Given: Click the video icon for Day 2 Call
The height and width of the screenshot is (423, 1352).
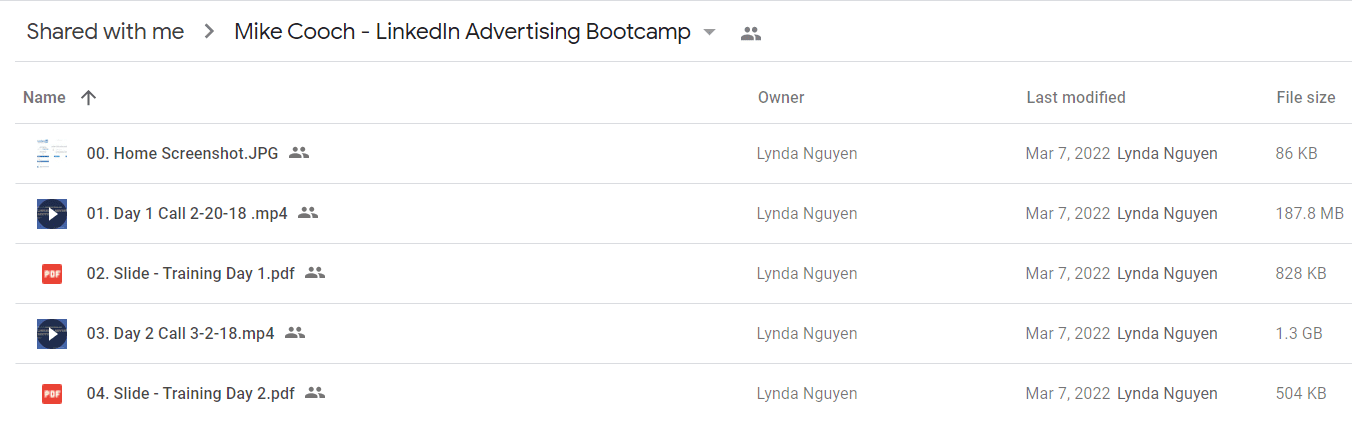Looking at the screenshot, I should [x=52, y=334].
